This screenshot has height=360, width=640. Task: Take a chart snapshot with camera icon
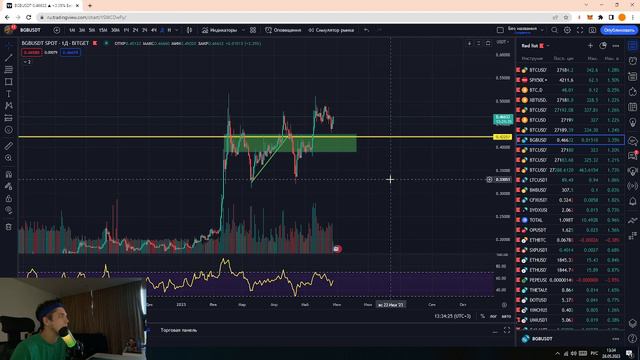click(592, 30)
